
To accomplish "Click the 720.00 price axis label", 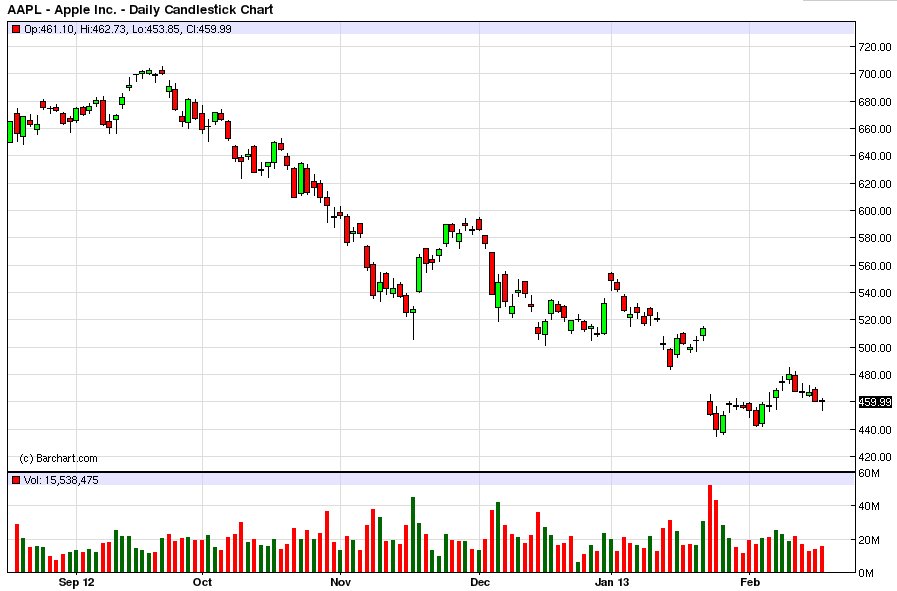I will pos(875,47).
